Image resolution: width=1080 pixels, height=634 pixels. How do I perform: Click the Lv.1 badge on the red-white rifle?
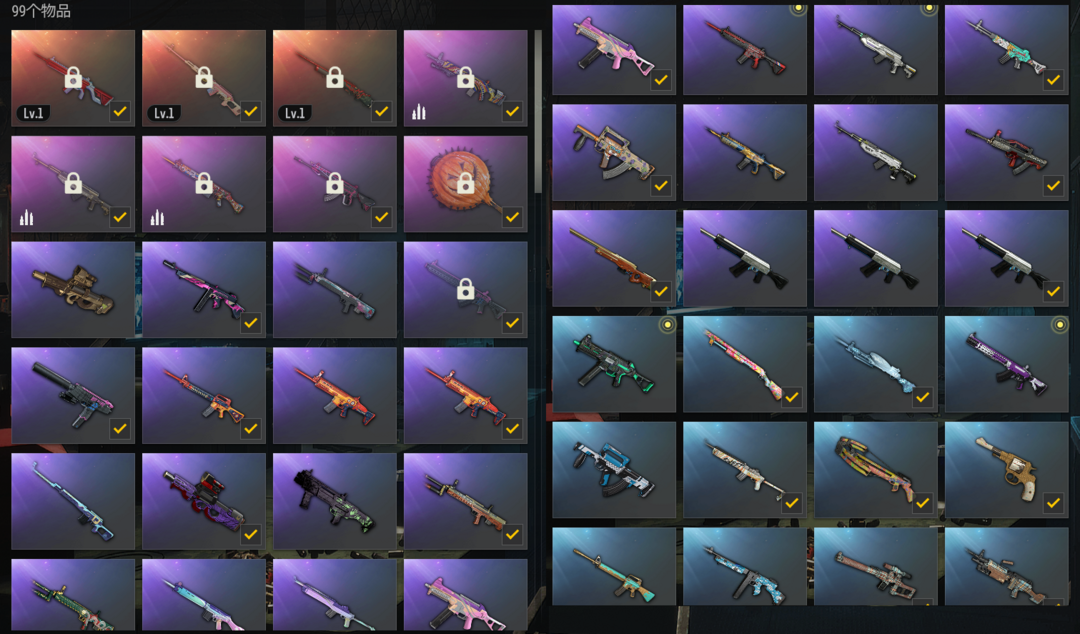(x=33, y=112)
